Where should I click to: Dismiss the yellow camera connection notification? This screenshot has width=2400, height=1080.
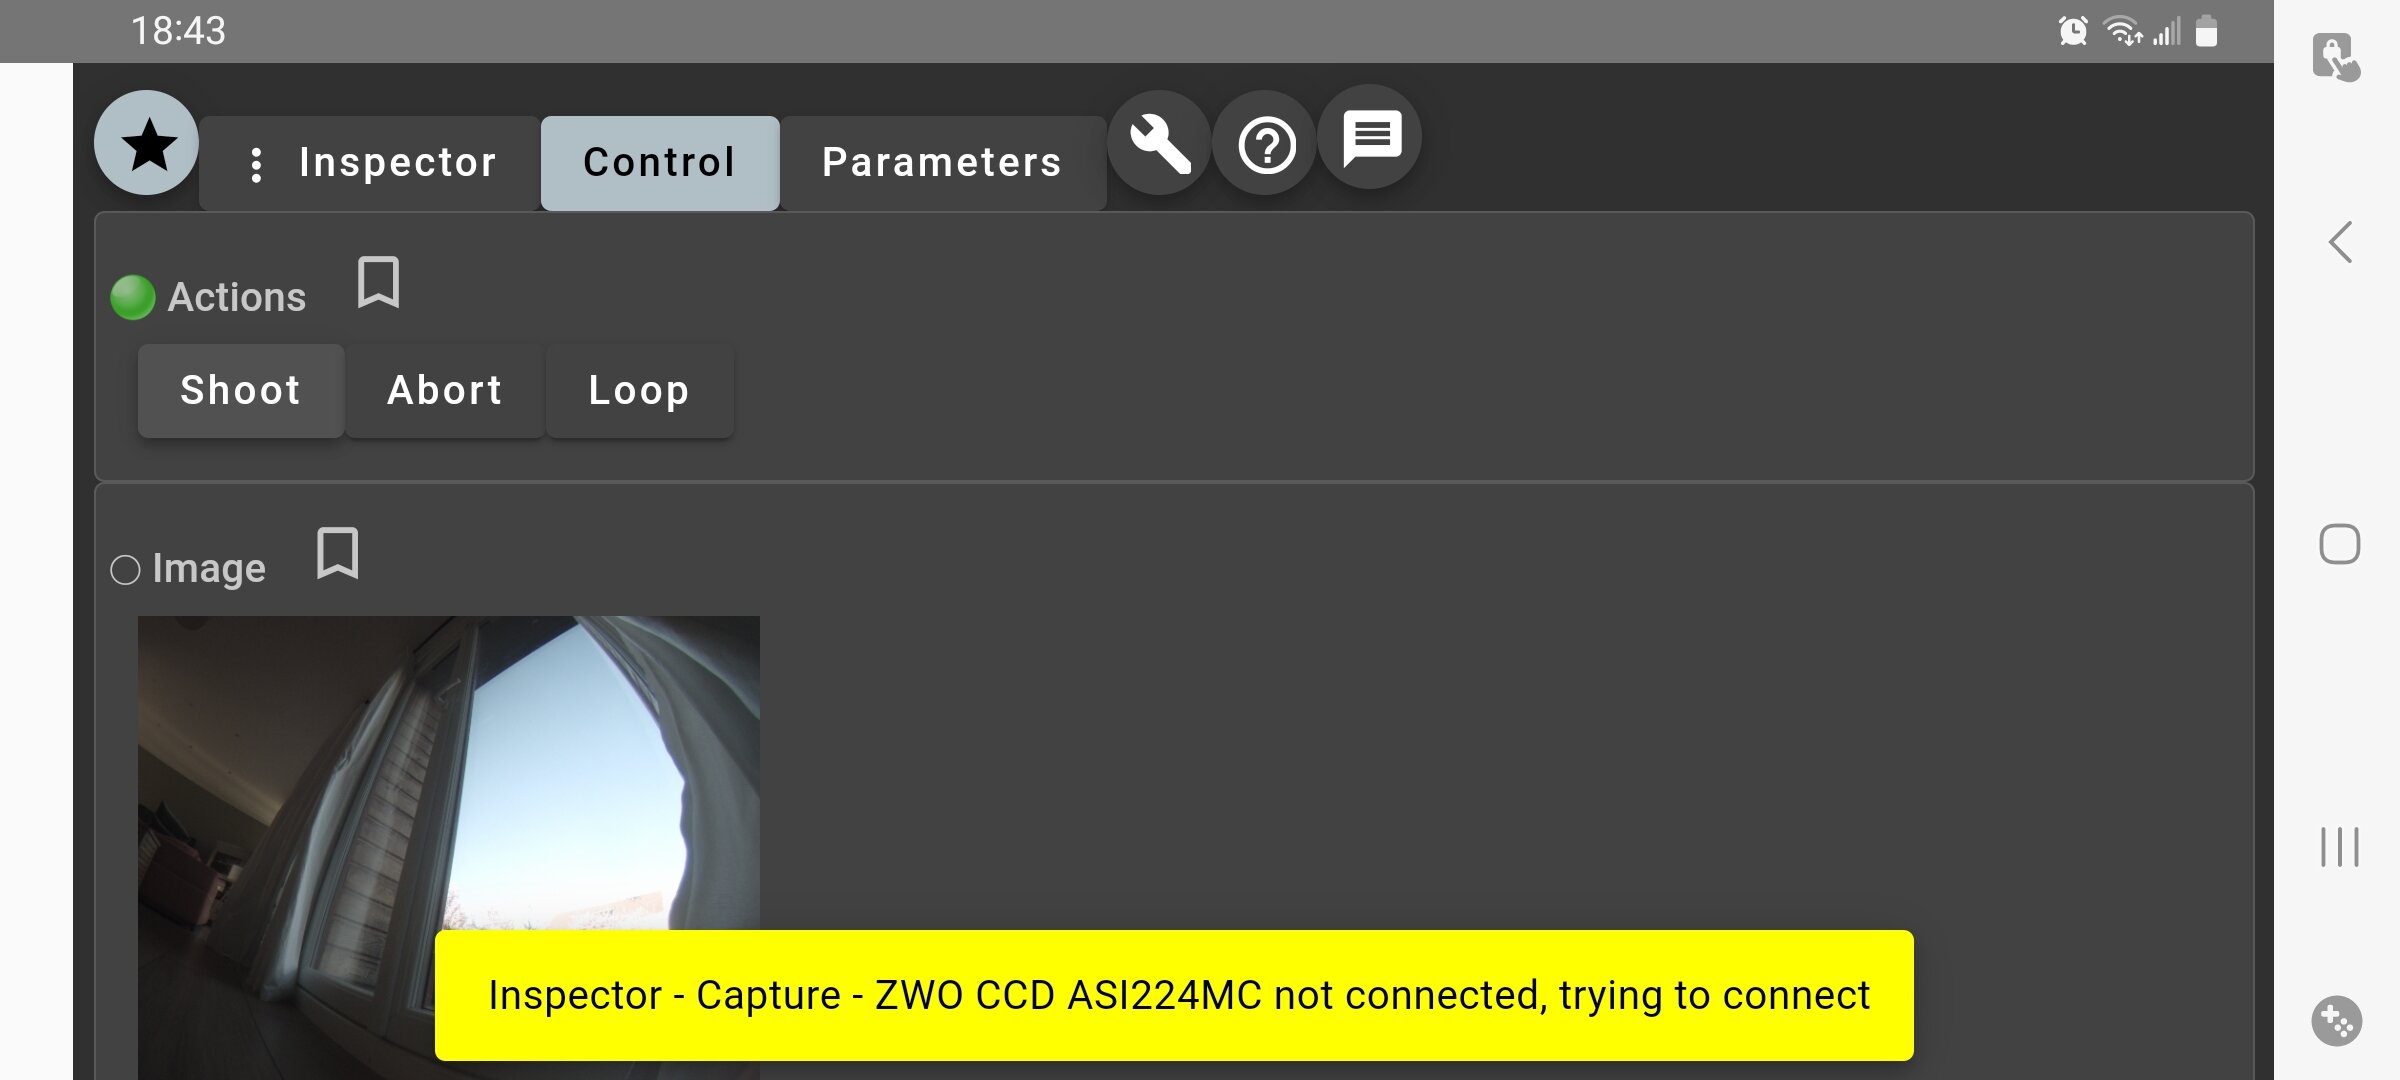[1174, 995]
